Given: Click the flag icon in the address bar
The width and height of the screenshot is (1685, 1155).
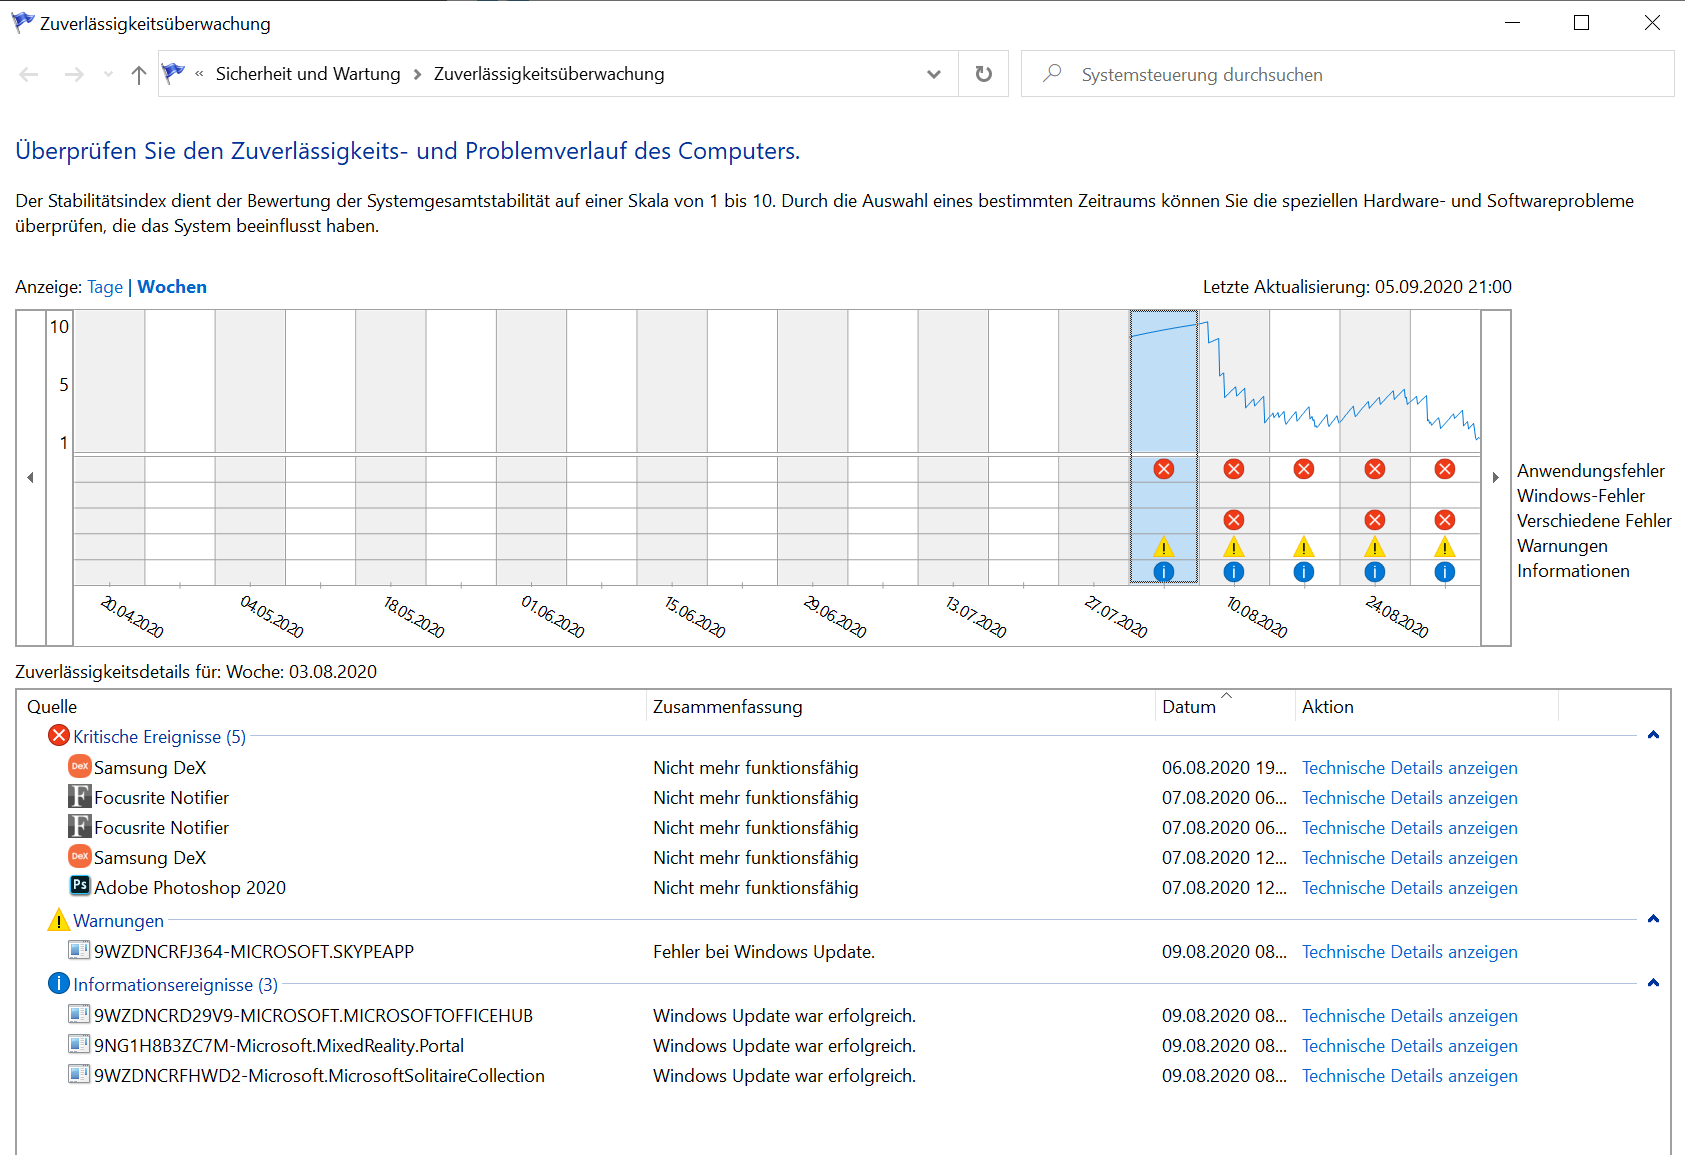Looking at the screenshot, I should pos(174,73).
